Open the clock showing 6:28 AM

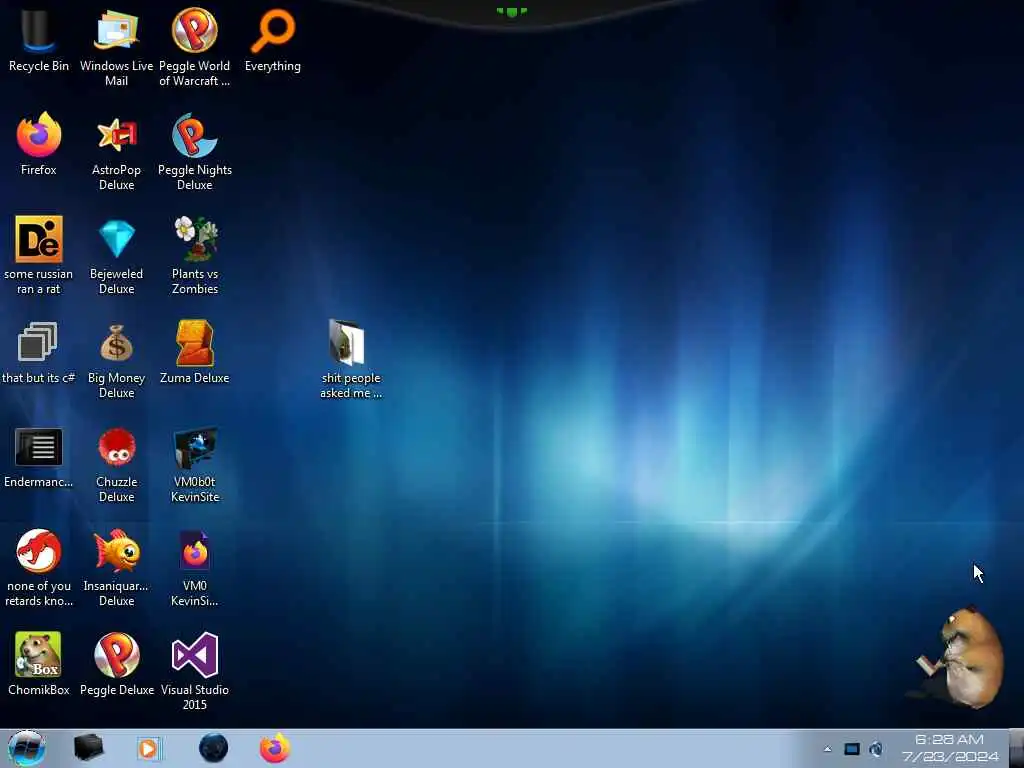point(950,748)
